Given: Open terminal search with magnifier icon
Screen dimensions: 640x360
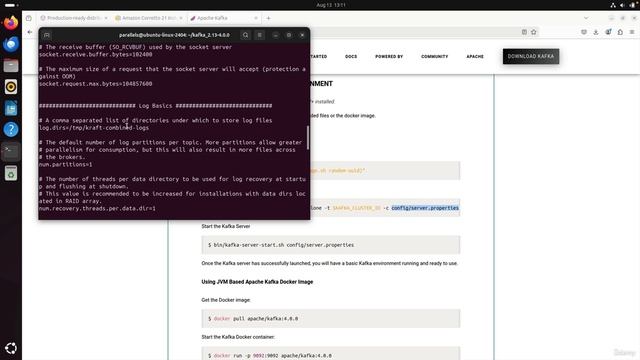Looking at the screenshot, I should [245, 35].
